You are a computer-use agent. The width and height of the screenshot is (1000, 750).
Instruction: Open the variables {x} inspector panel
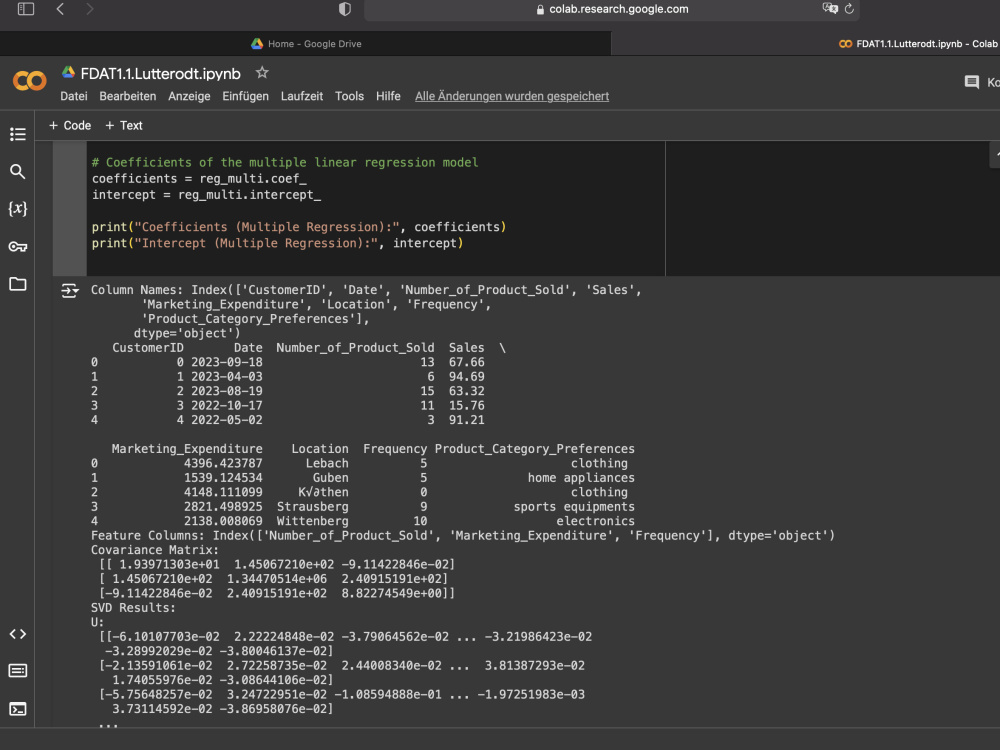click(x=18, y=209)
